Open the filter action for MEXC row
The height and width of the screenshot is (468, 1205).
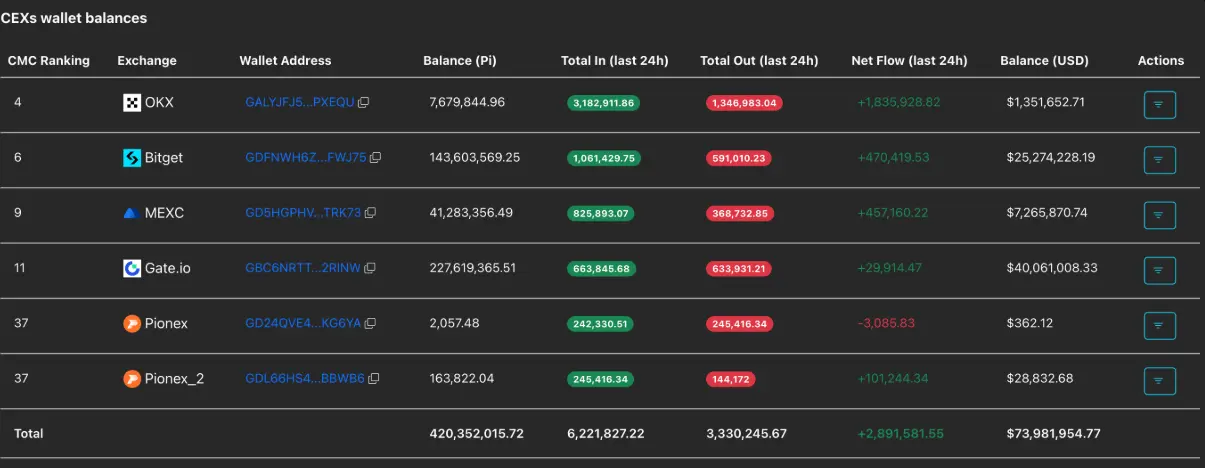click(x=1159, y=214)
